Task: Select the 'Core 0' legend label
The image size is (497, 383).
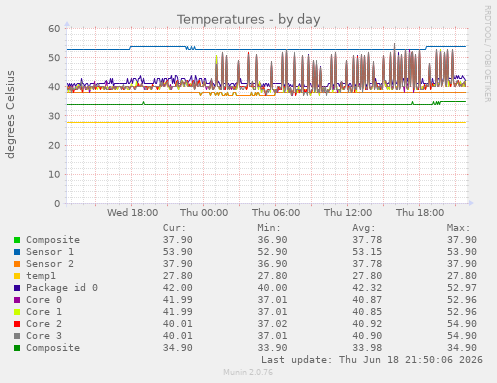Action: tap(44, 300)
